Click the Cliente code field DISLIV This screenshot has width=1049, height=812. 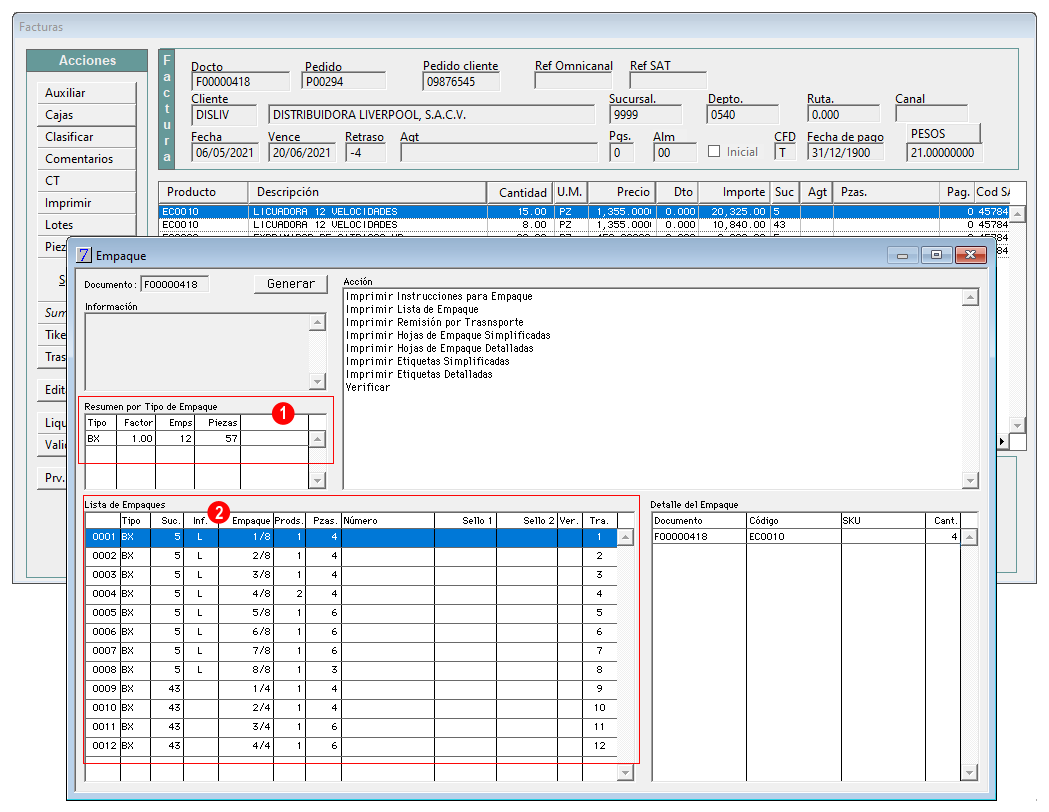point(224,115)
